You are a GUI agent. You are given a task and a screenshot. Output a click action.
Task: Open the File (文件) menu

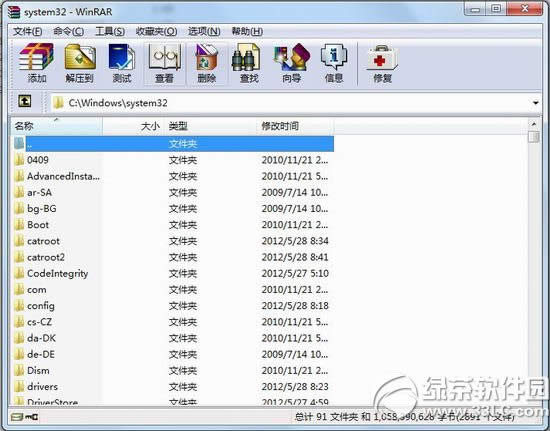tap(27, 32)
